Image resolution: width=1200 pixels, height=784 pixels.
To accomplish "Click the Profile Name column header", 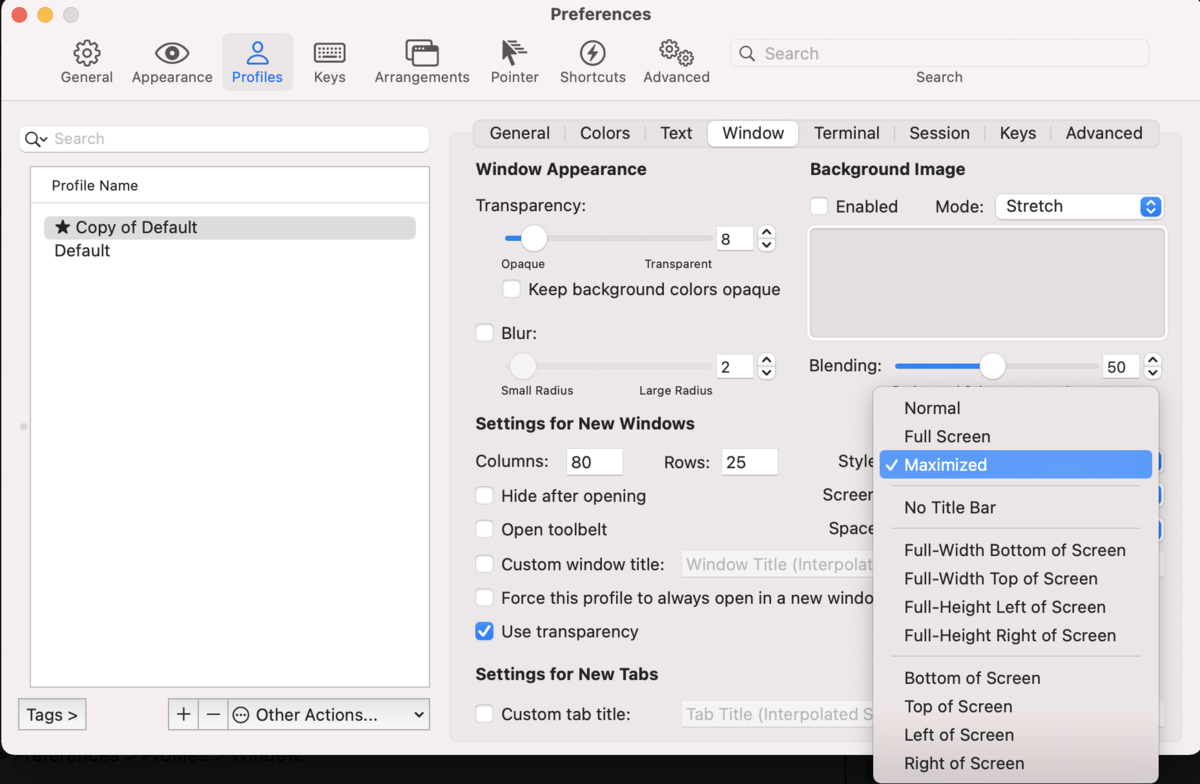I will coord(230,186).
